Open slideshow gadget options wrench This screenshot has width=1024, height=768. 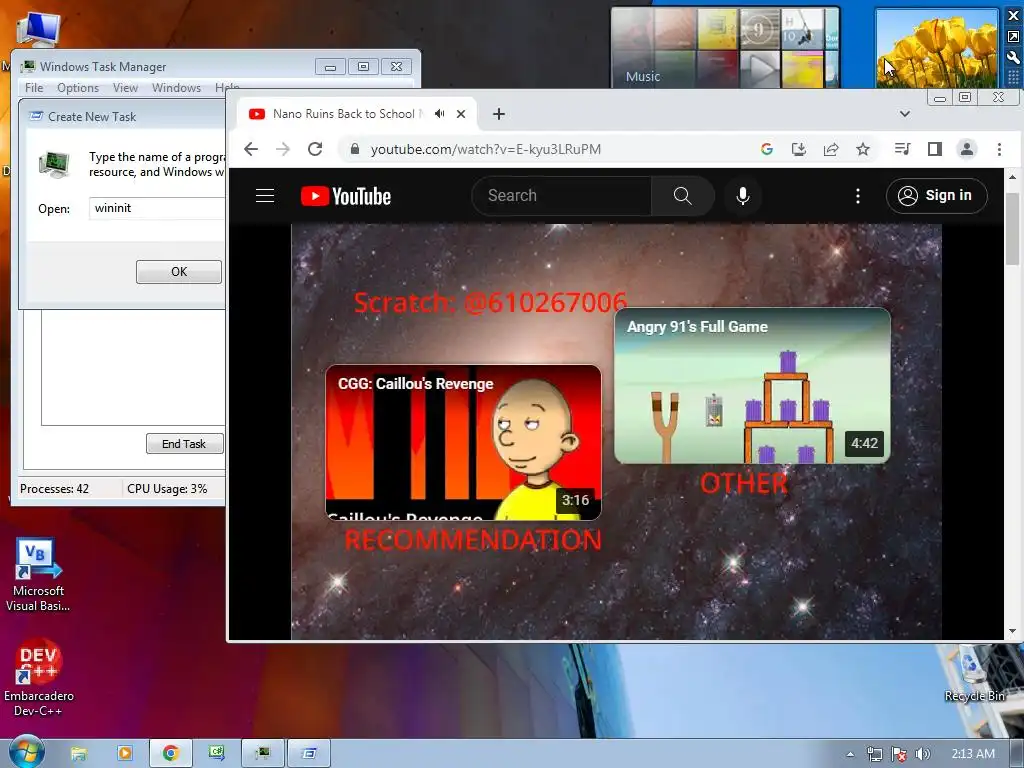pyautogui.click(x=1014, y=57)
